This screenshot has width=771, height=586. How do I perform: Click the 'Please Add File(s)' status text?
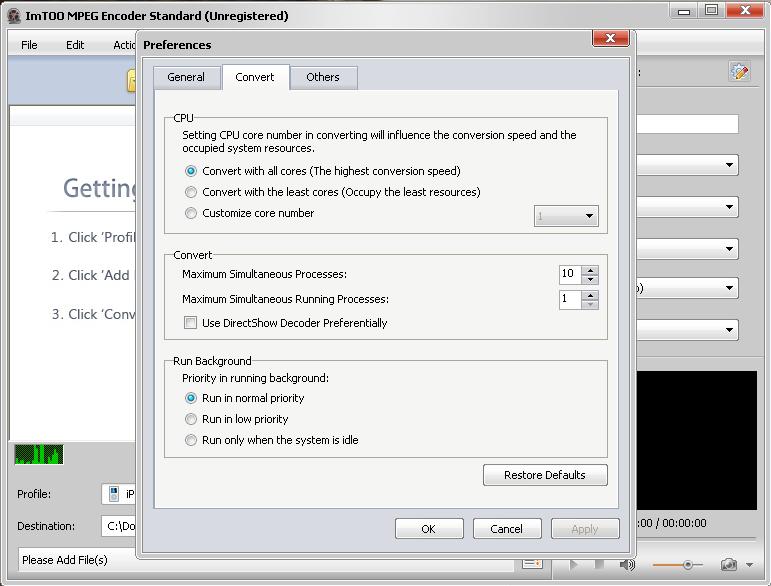coord(65,560)
